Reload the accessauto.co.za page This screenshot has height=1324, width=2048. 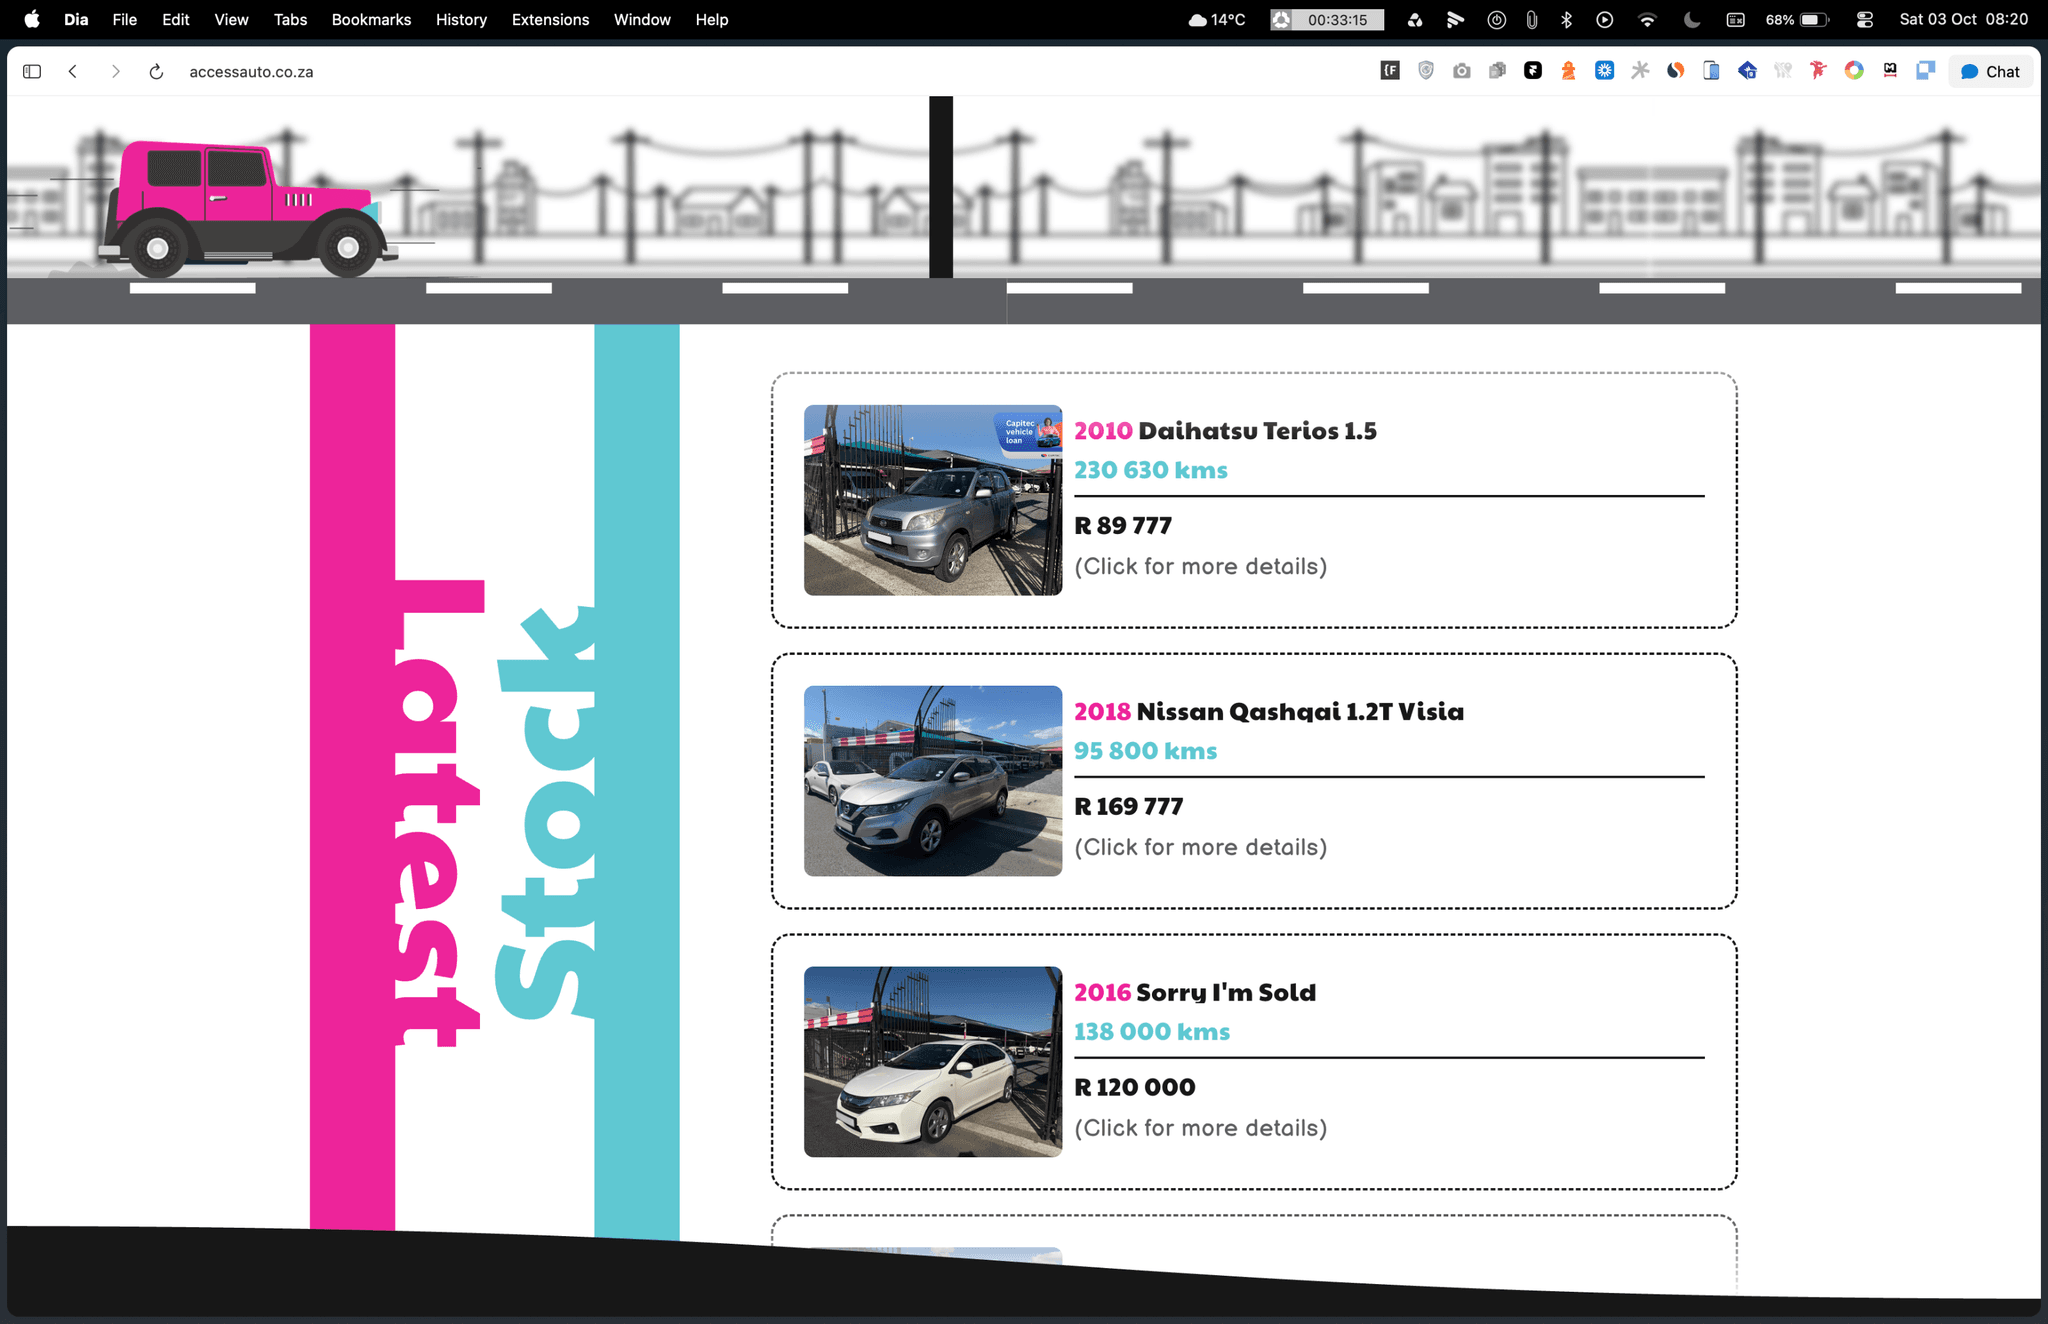pos(156,72)
